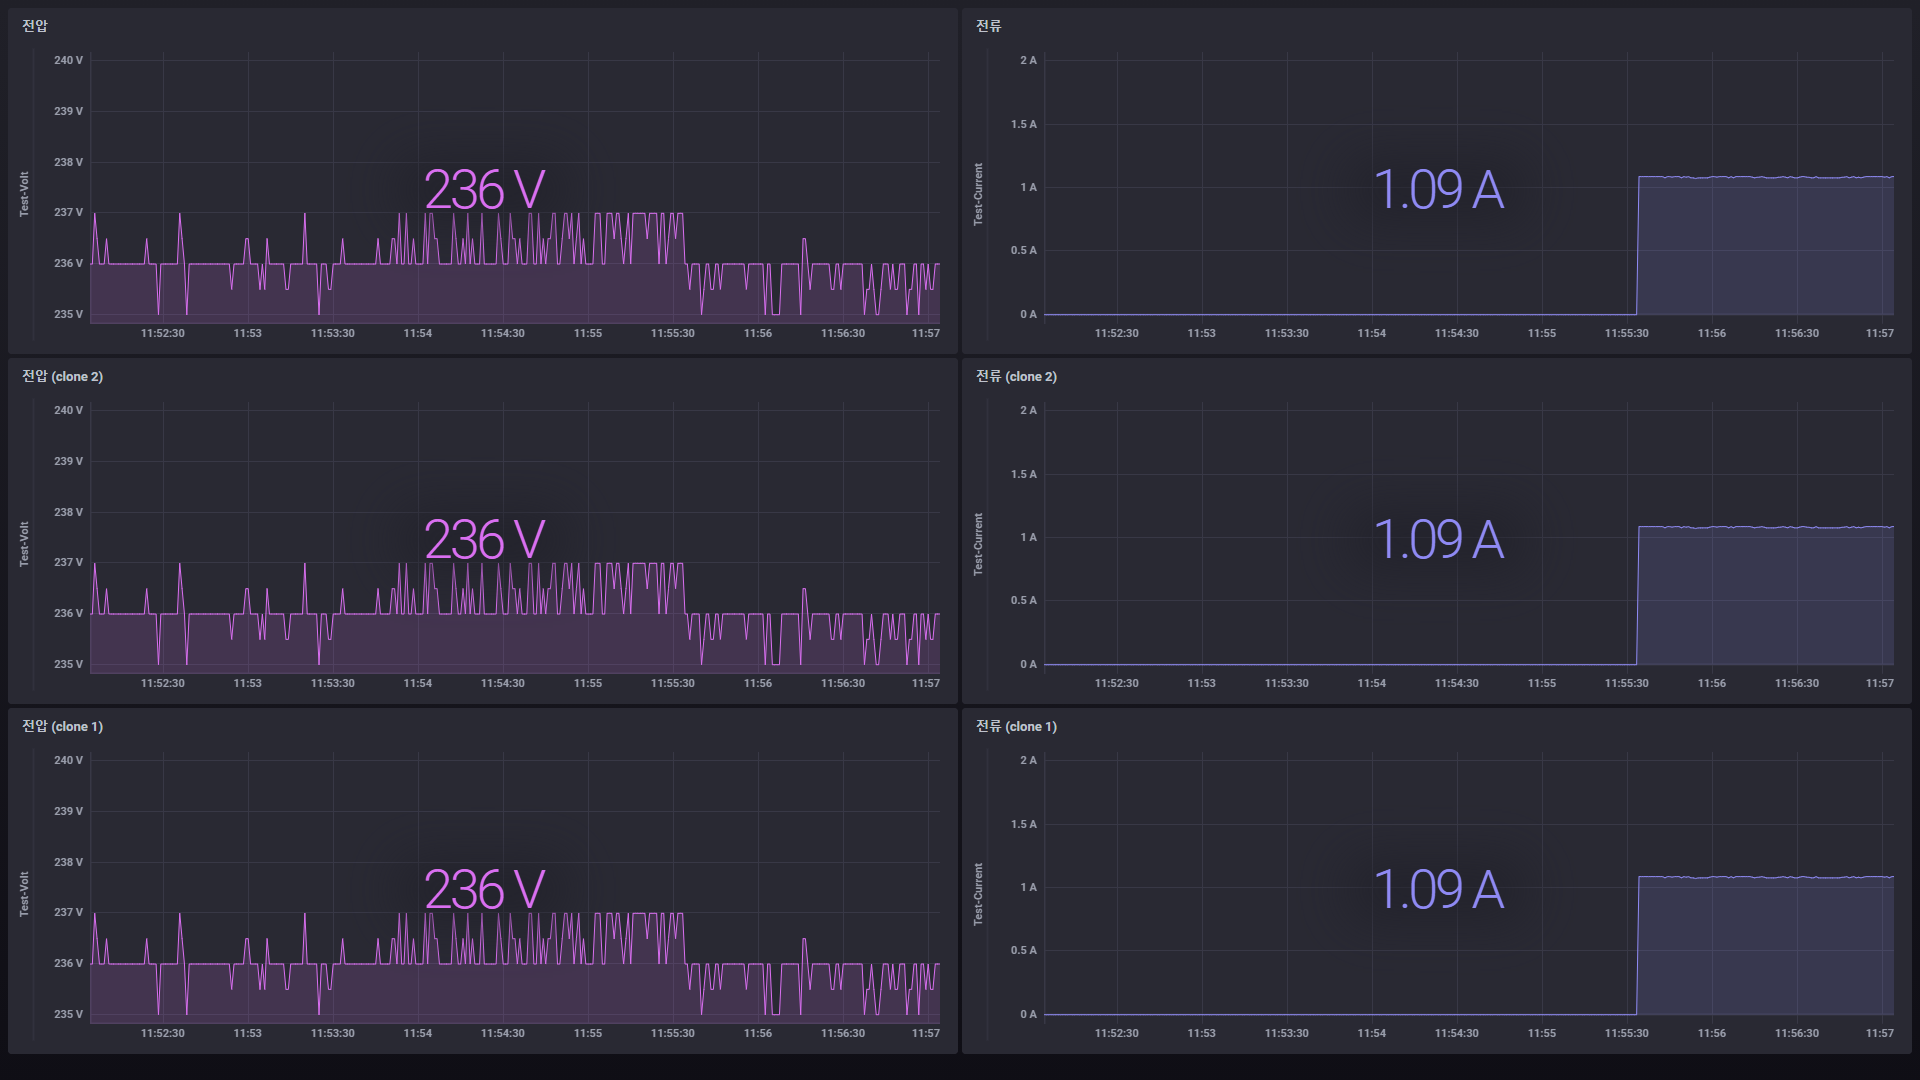Screen dimensions: 1920x1080
Task: Click the 11:55:30 time label under 전압 chart
Action: point(674,333)
